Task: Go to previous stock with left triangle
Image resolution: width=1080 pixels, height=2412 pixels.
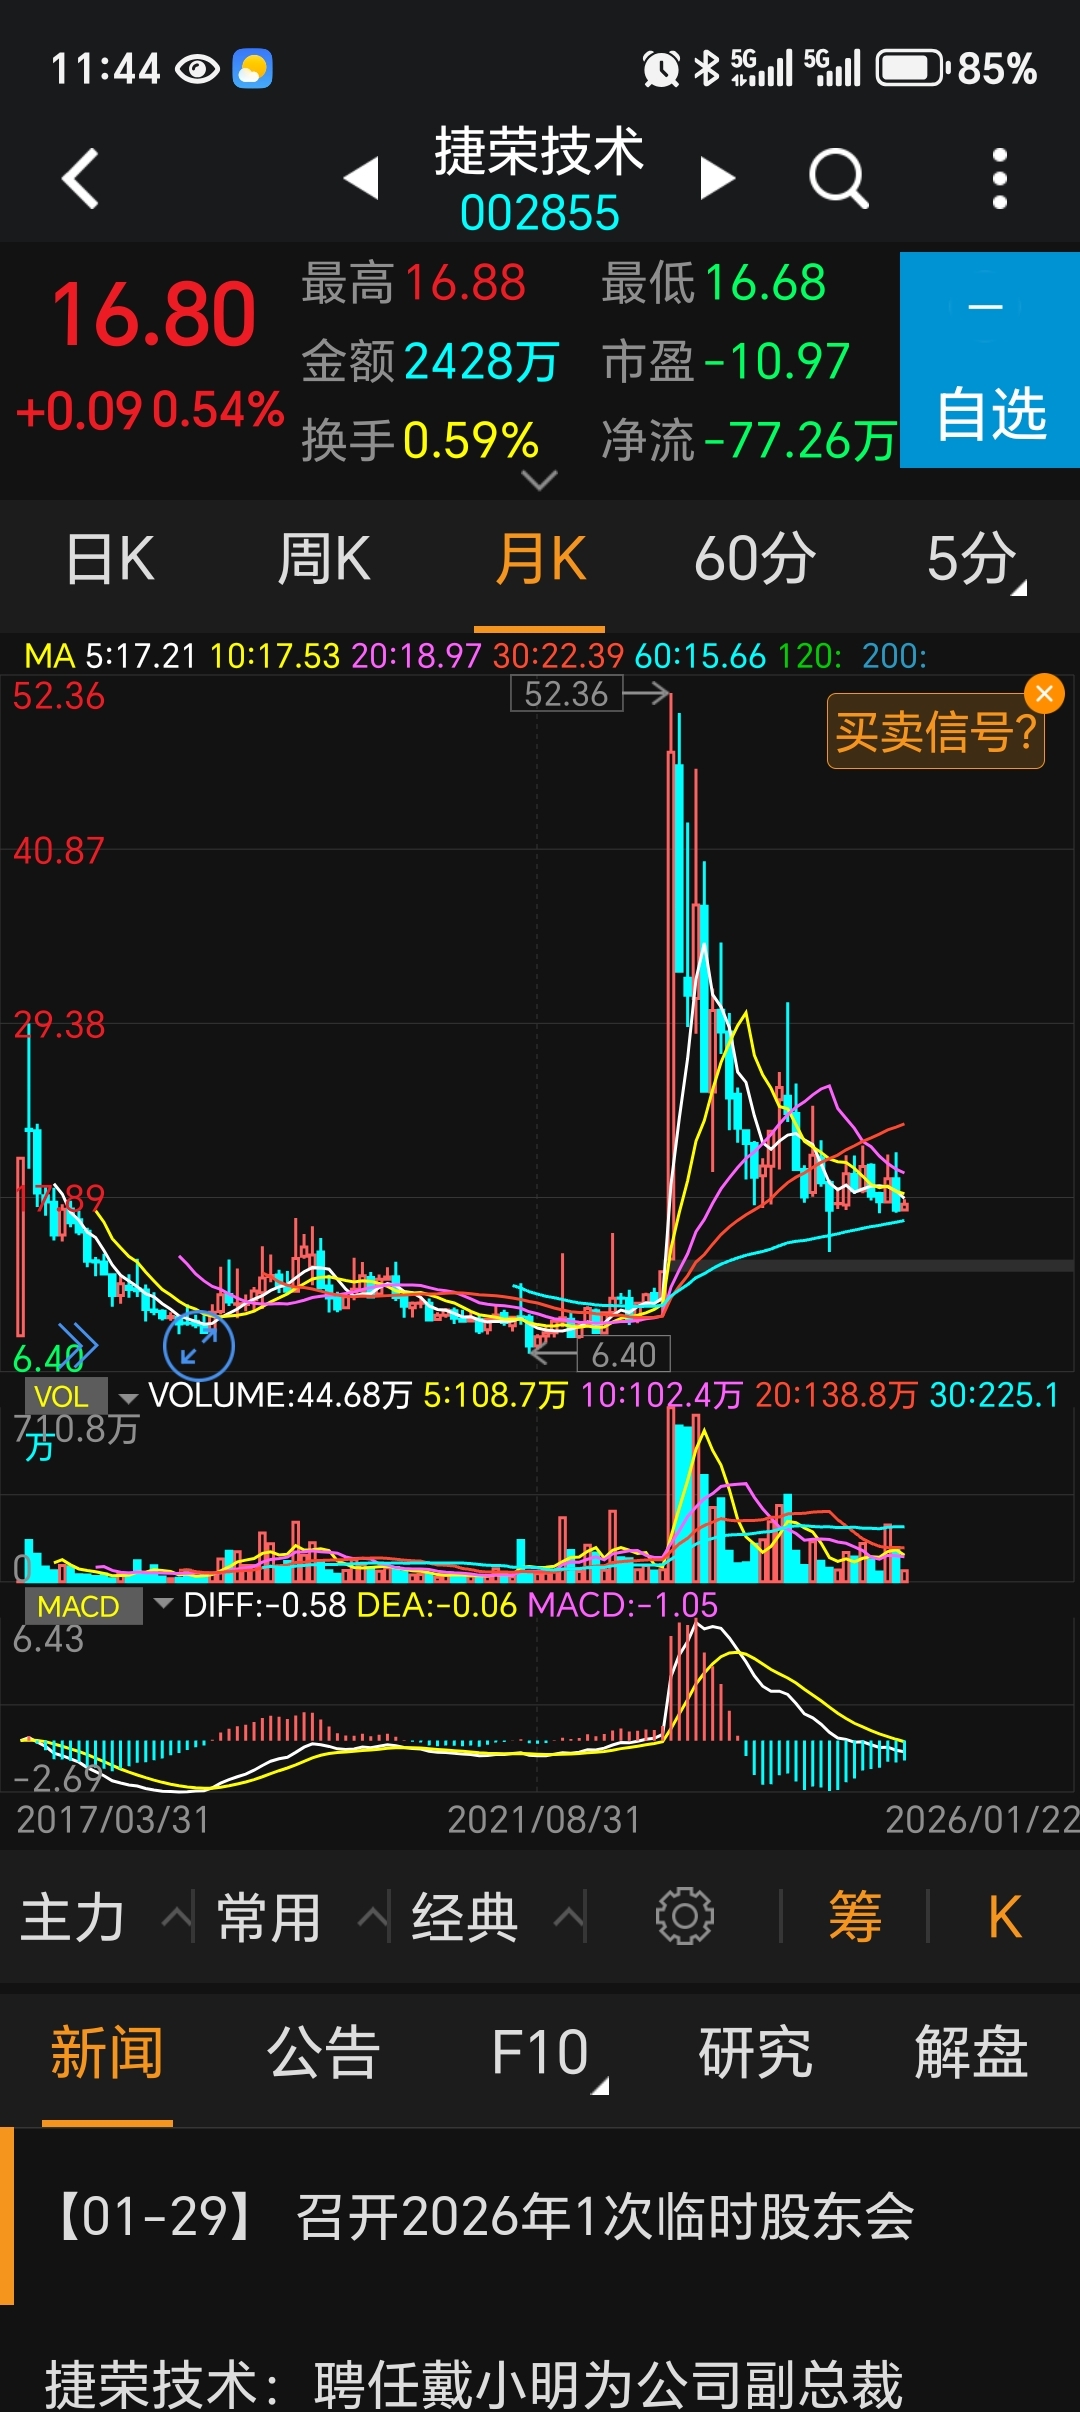Action: [361, 178]
